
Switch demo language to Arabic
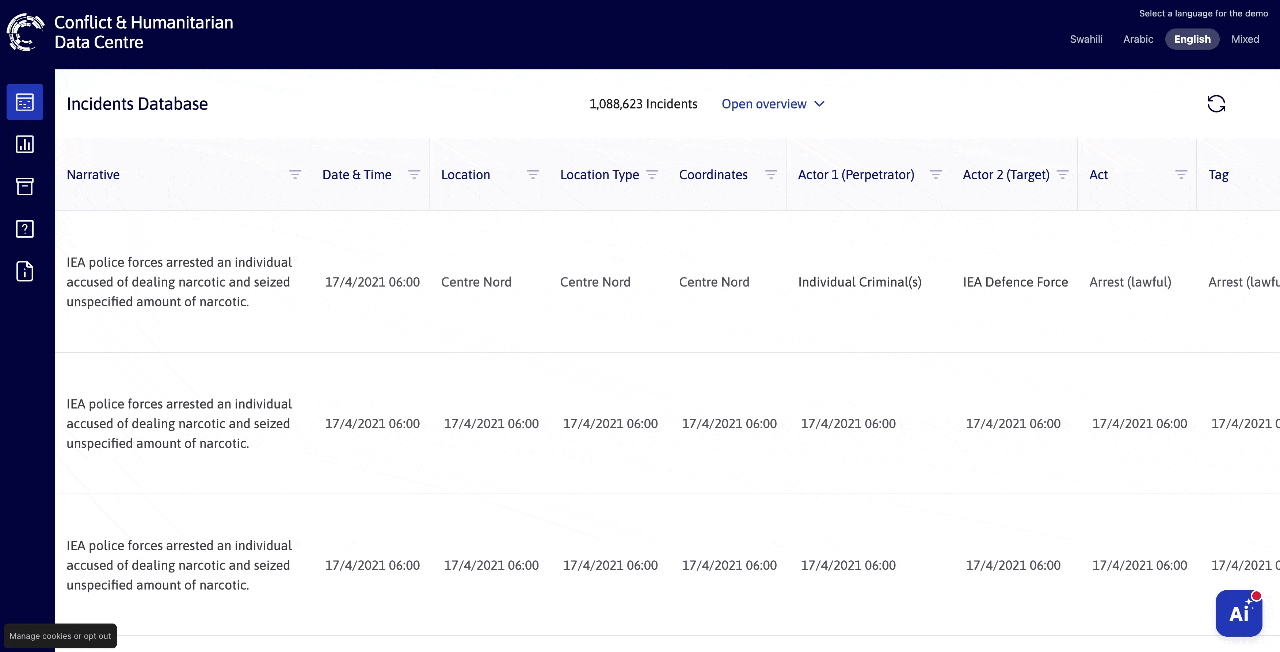click(1138, 39)
